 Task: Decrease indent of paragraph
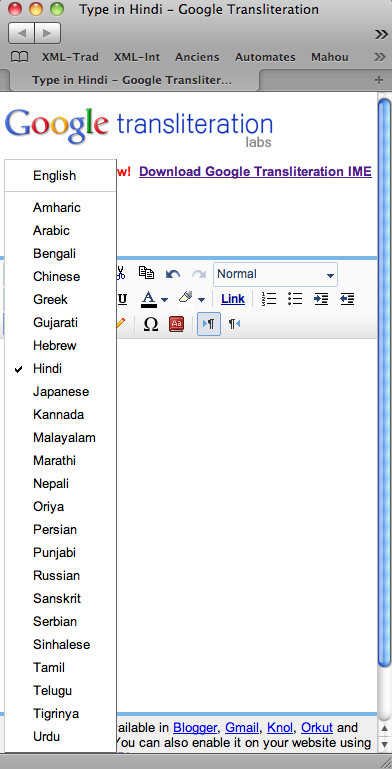click(x=347, y=299)
